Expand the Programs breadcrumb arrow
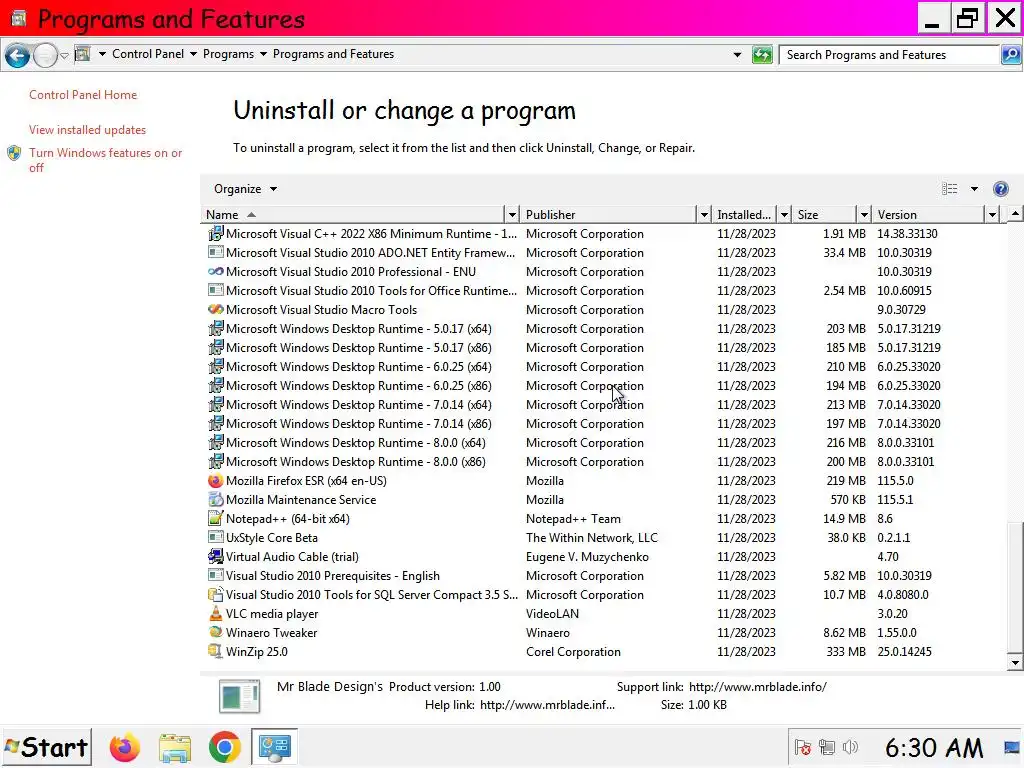The width and height of the screenshot is (1024, 768). tap(263, 54)
